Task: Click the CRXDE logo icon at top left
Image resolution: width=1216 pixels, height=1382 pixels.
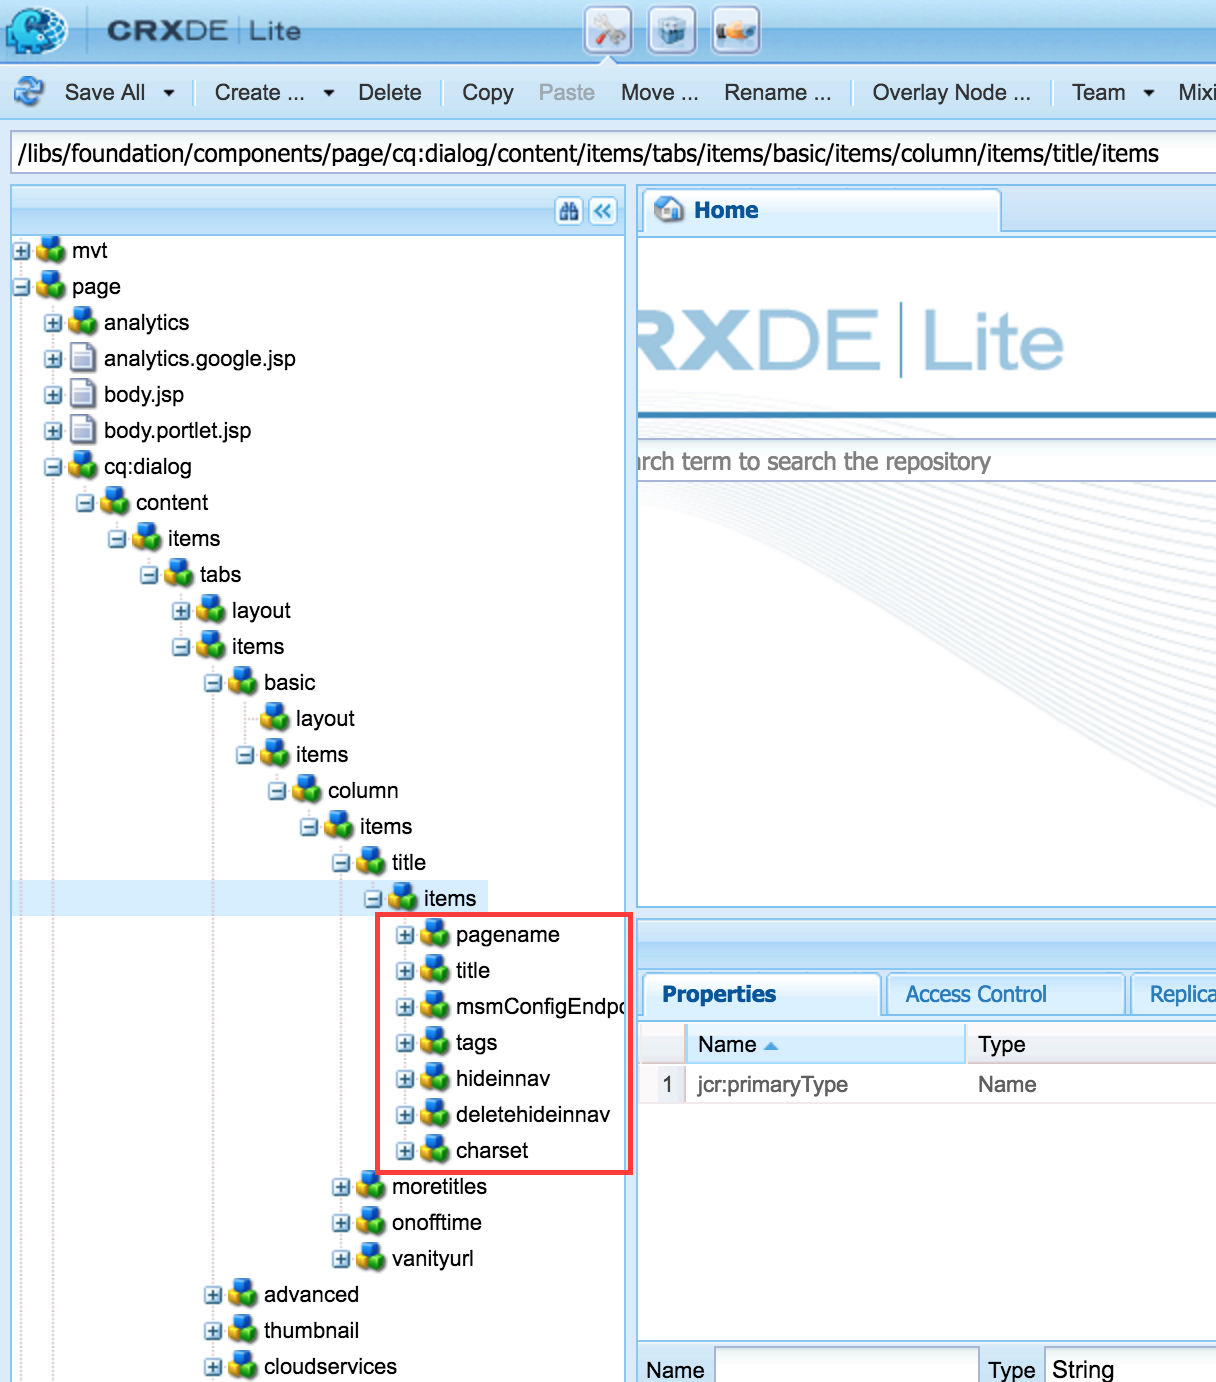Action: point(37,30)
